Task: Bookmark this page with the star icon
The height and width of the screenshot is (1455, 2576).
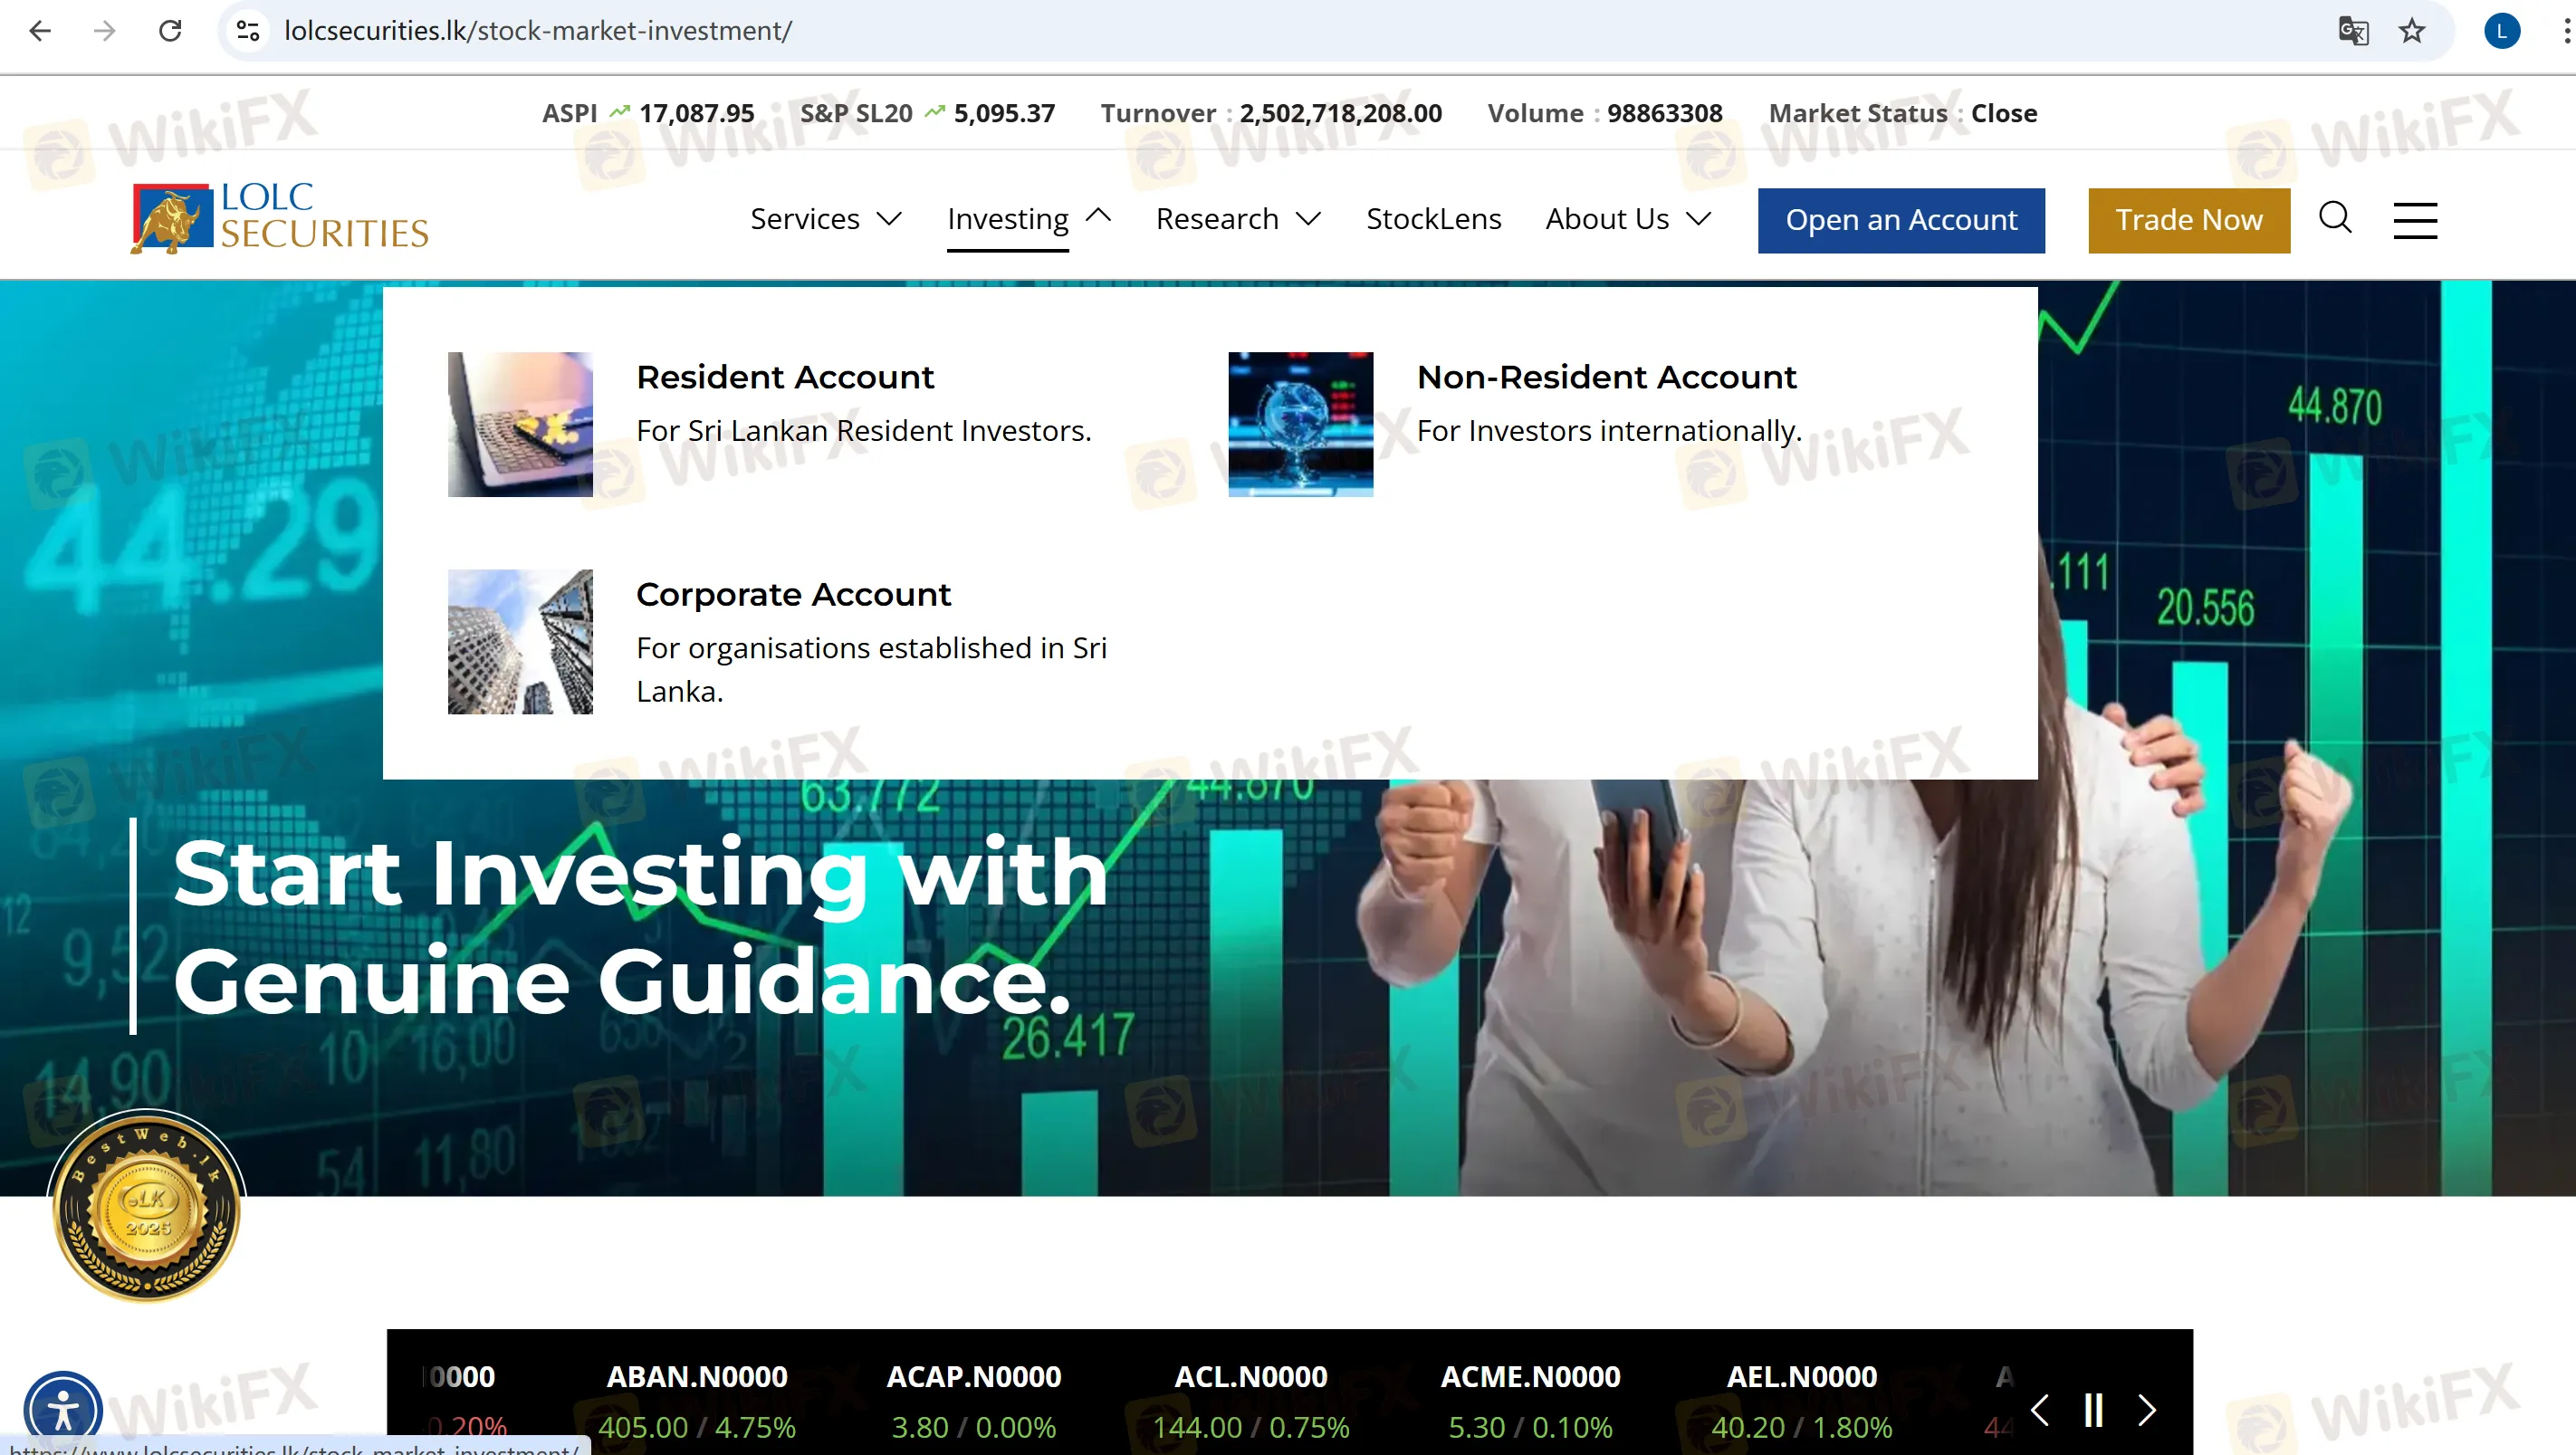Action: [x=2411, y=31]
